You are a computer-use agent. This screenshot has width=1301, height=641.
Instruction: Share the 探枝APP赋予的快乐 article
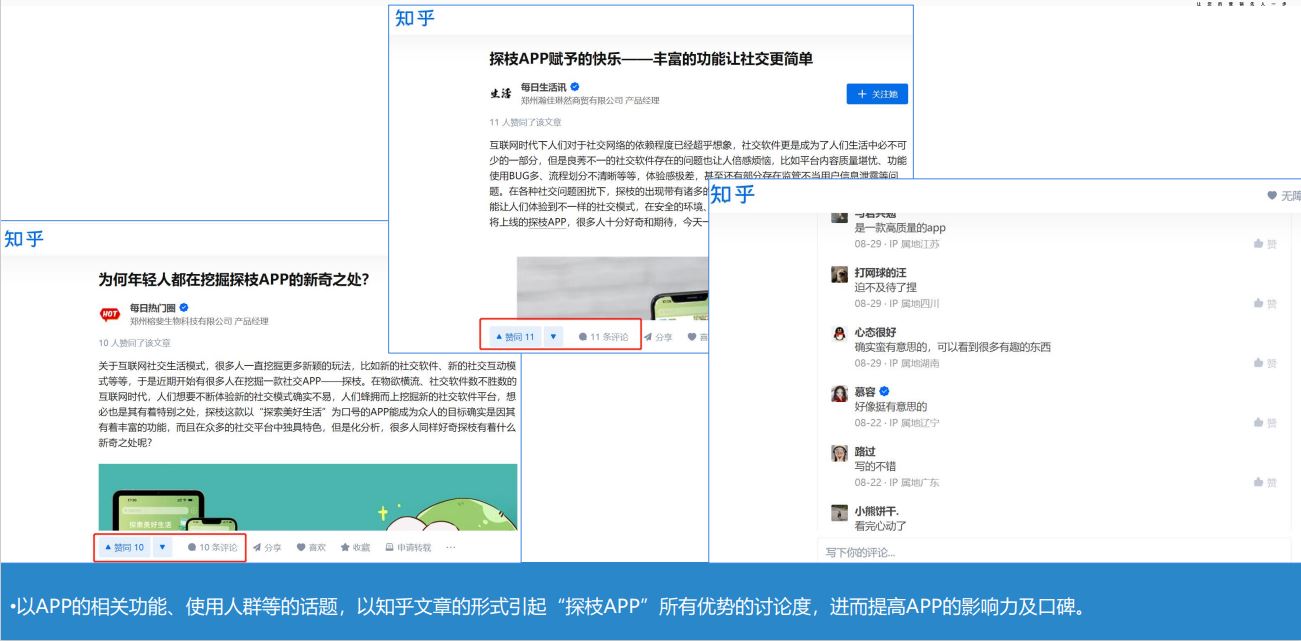(x=658, y=337)
